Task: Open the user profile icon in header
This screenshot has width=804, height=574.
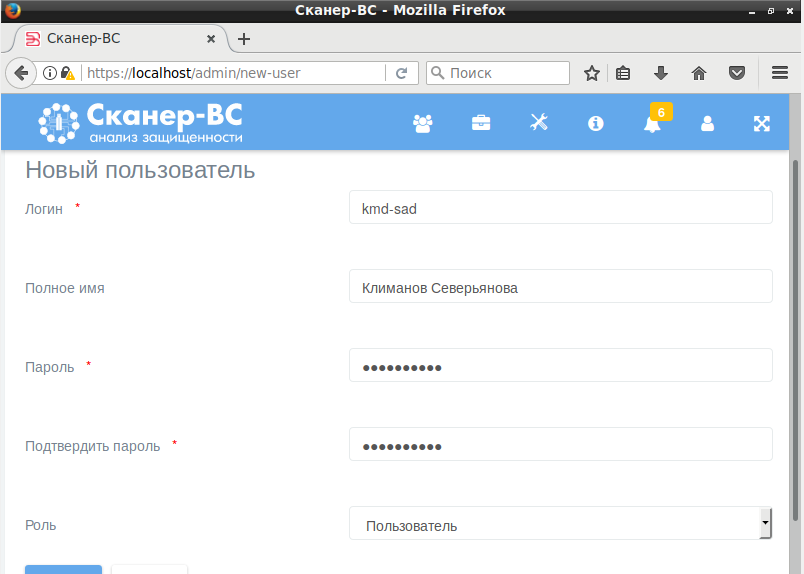Action: [x=707, y=123]
